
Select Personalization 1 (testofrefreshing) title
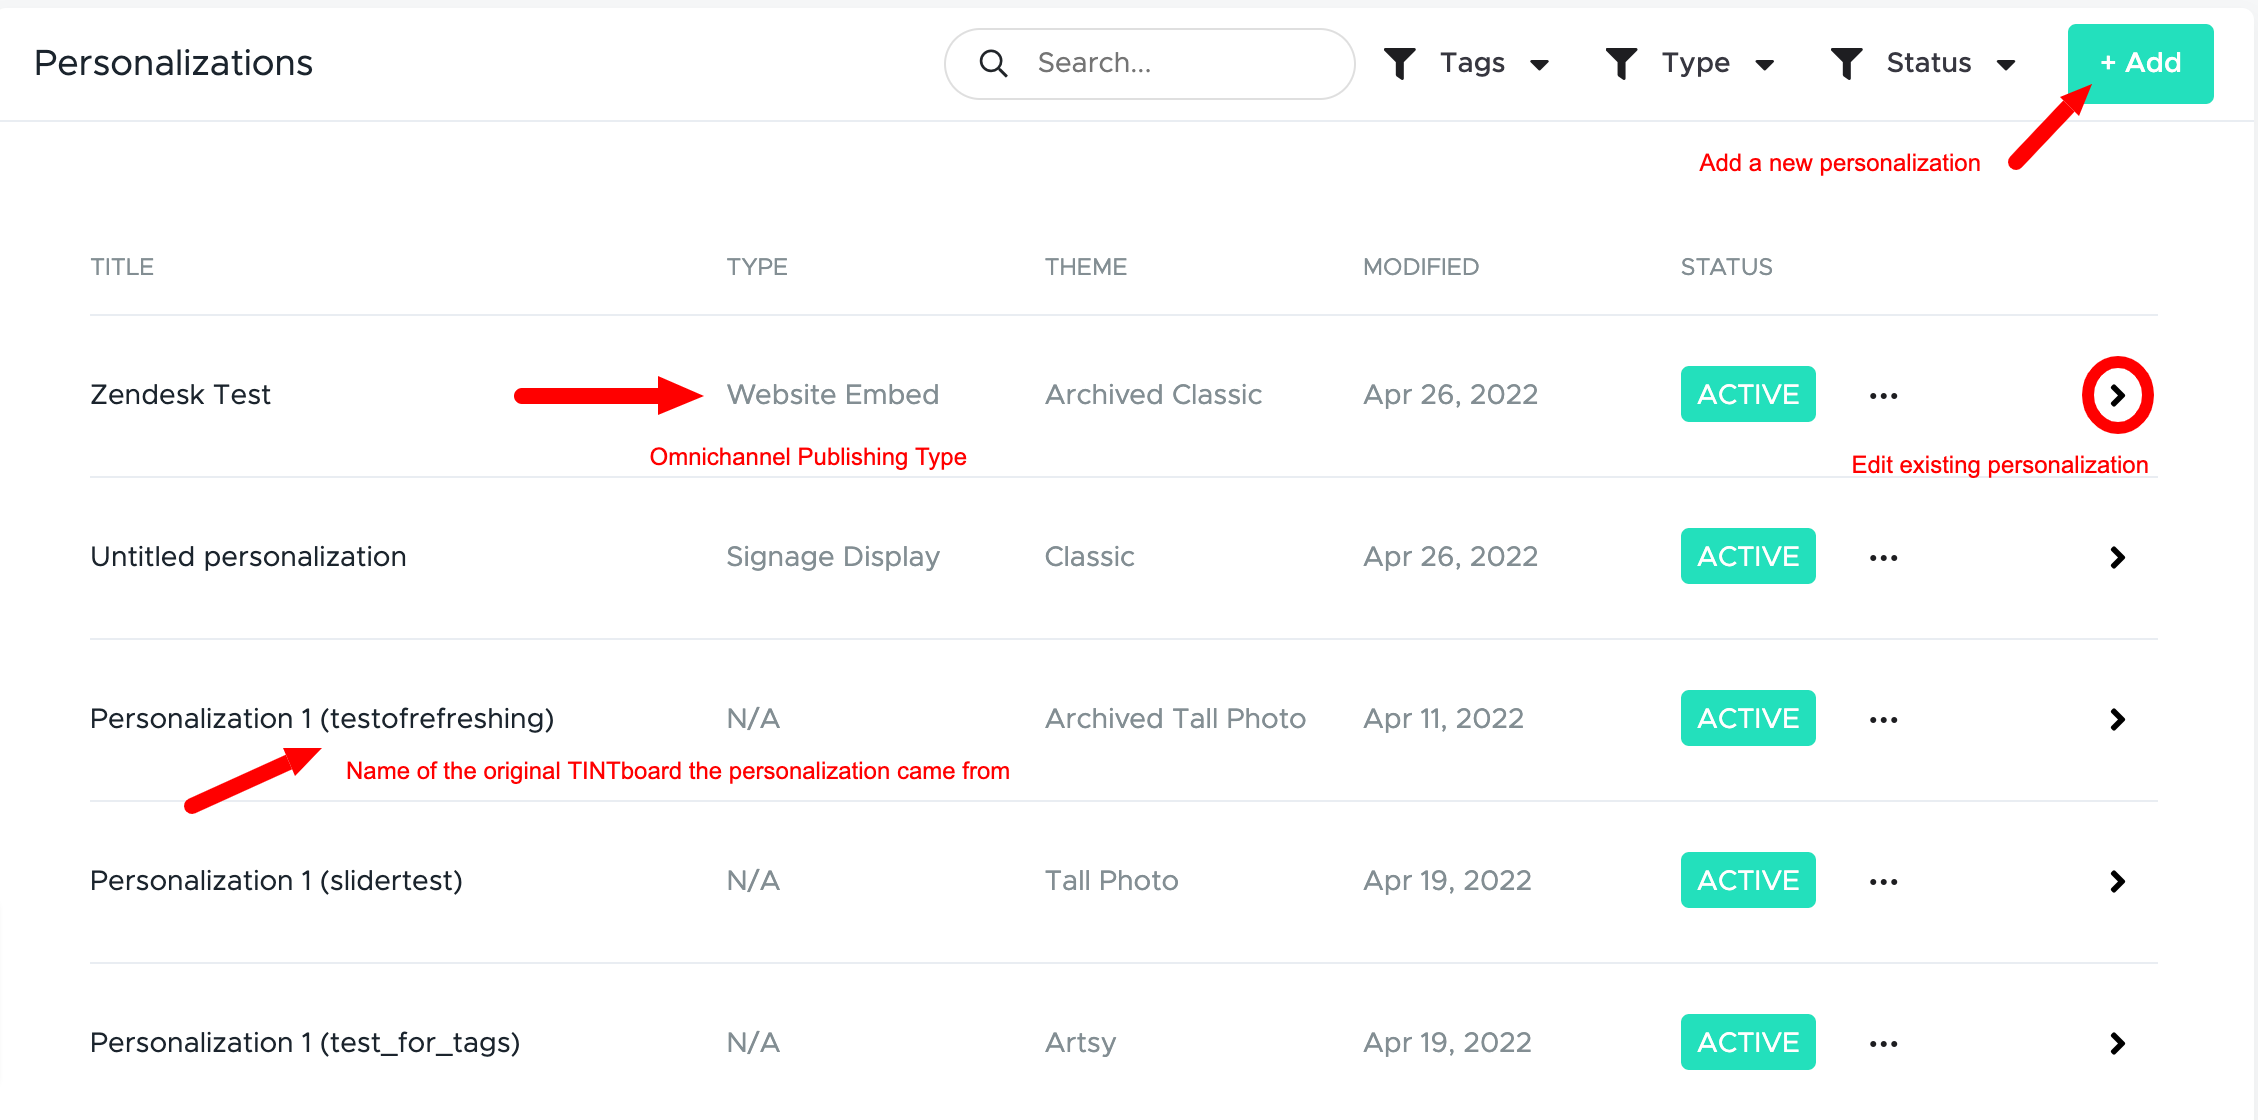pyautogui.click(x=322, y=718)
